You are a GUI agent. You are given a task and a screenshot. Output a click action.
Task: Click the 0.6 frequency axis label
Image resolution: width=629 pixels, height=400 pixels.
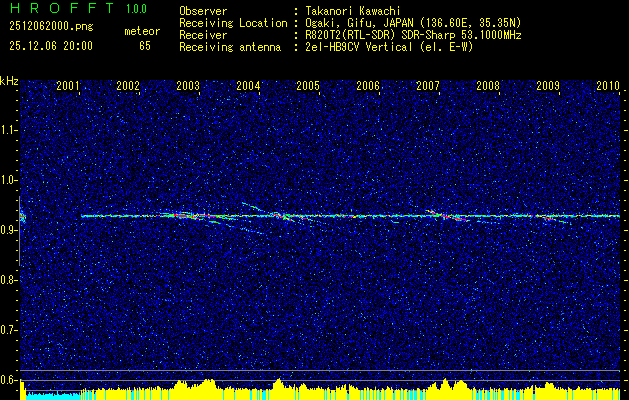pos(8,380)
